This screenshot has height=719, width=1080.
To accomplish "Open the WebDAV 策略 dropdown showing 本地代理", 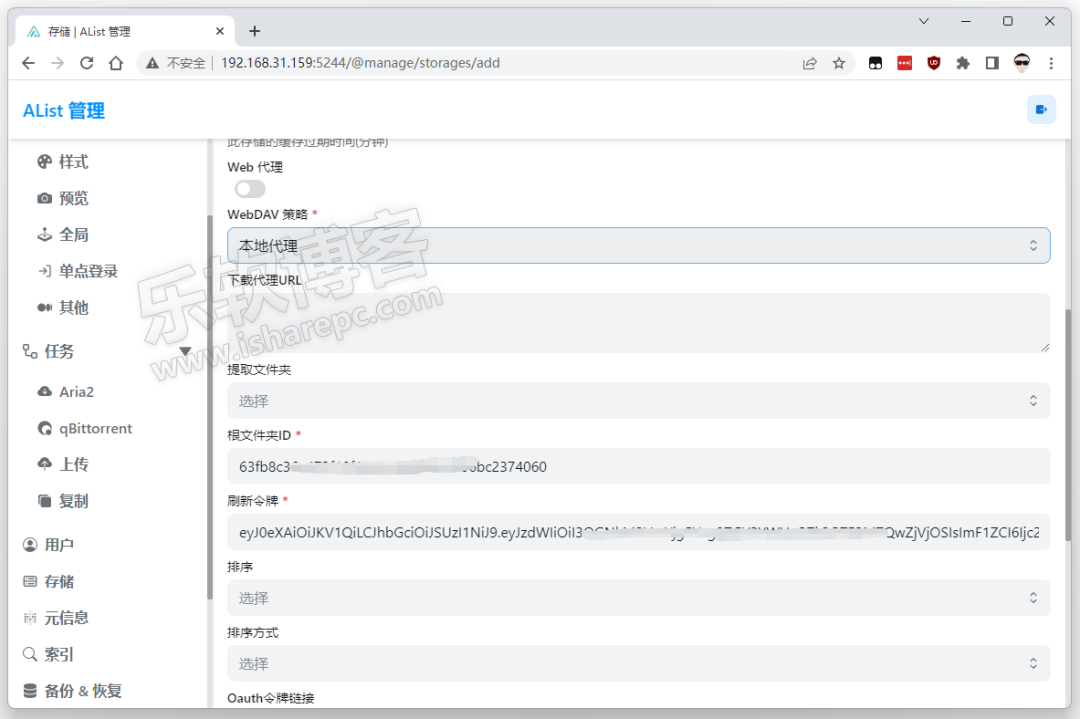I will [x=638, y=245].
